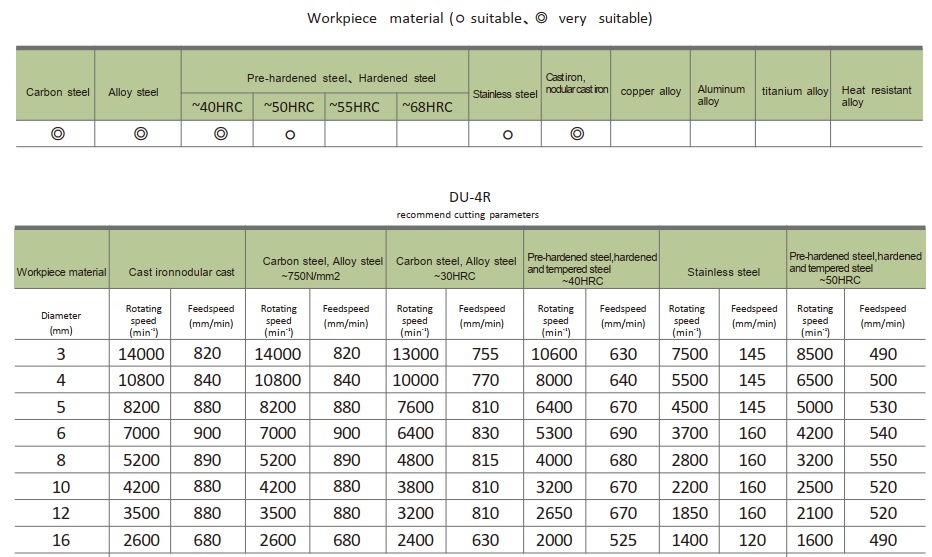Select 'Cast iron, nodular cast iron' header
Image resolution: width=932 pixels, height=557 pixels.
pyautogui.click(x=577, y=83)
